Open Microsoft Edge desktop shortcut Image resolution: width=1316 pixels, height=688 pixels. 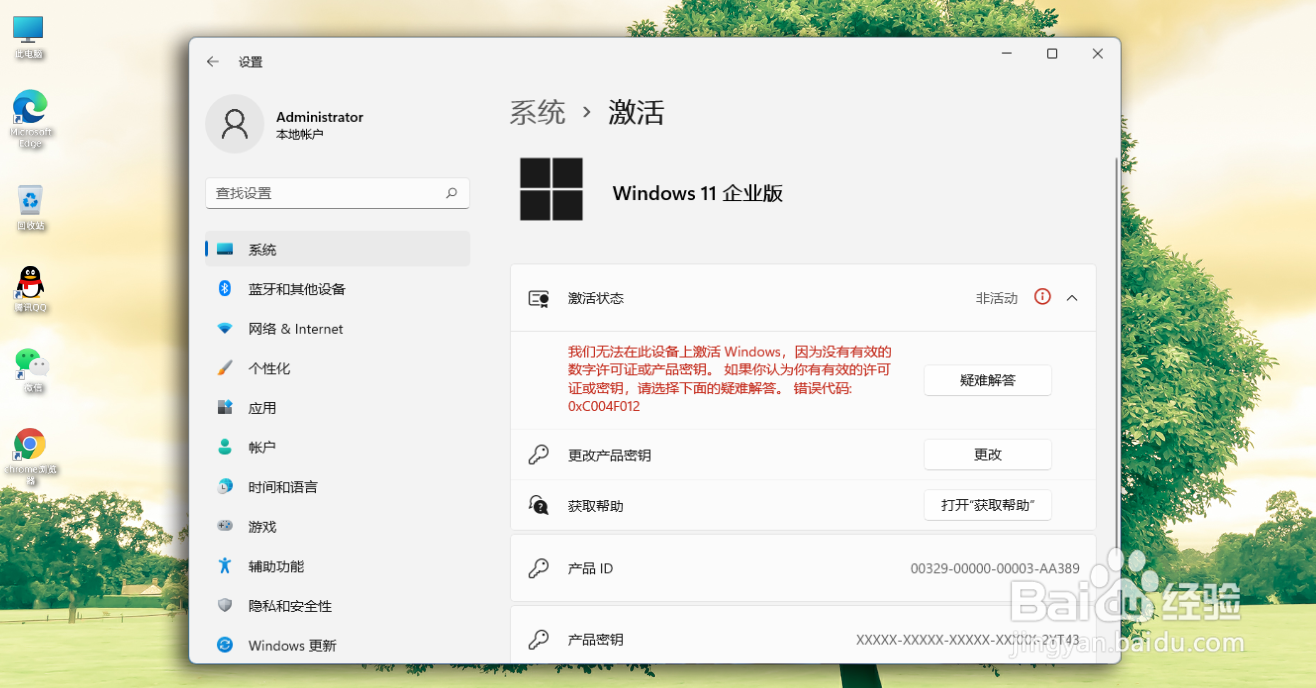coord(30,118)
